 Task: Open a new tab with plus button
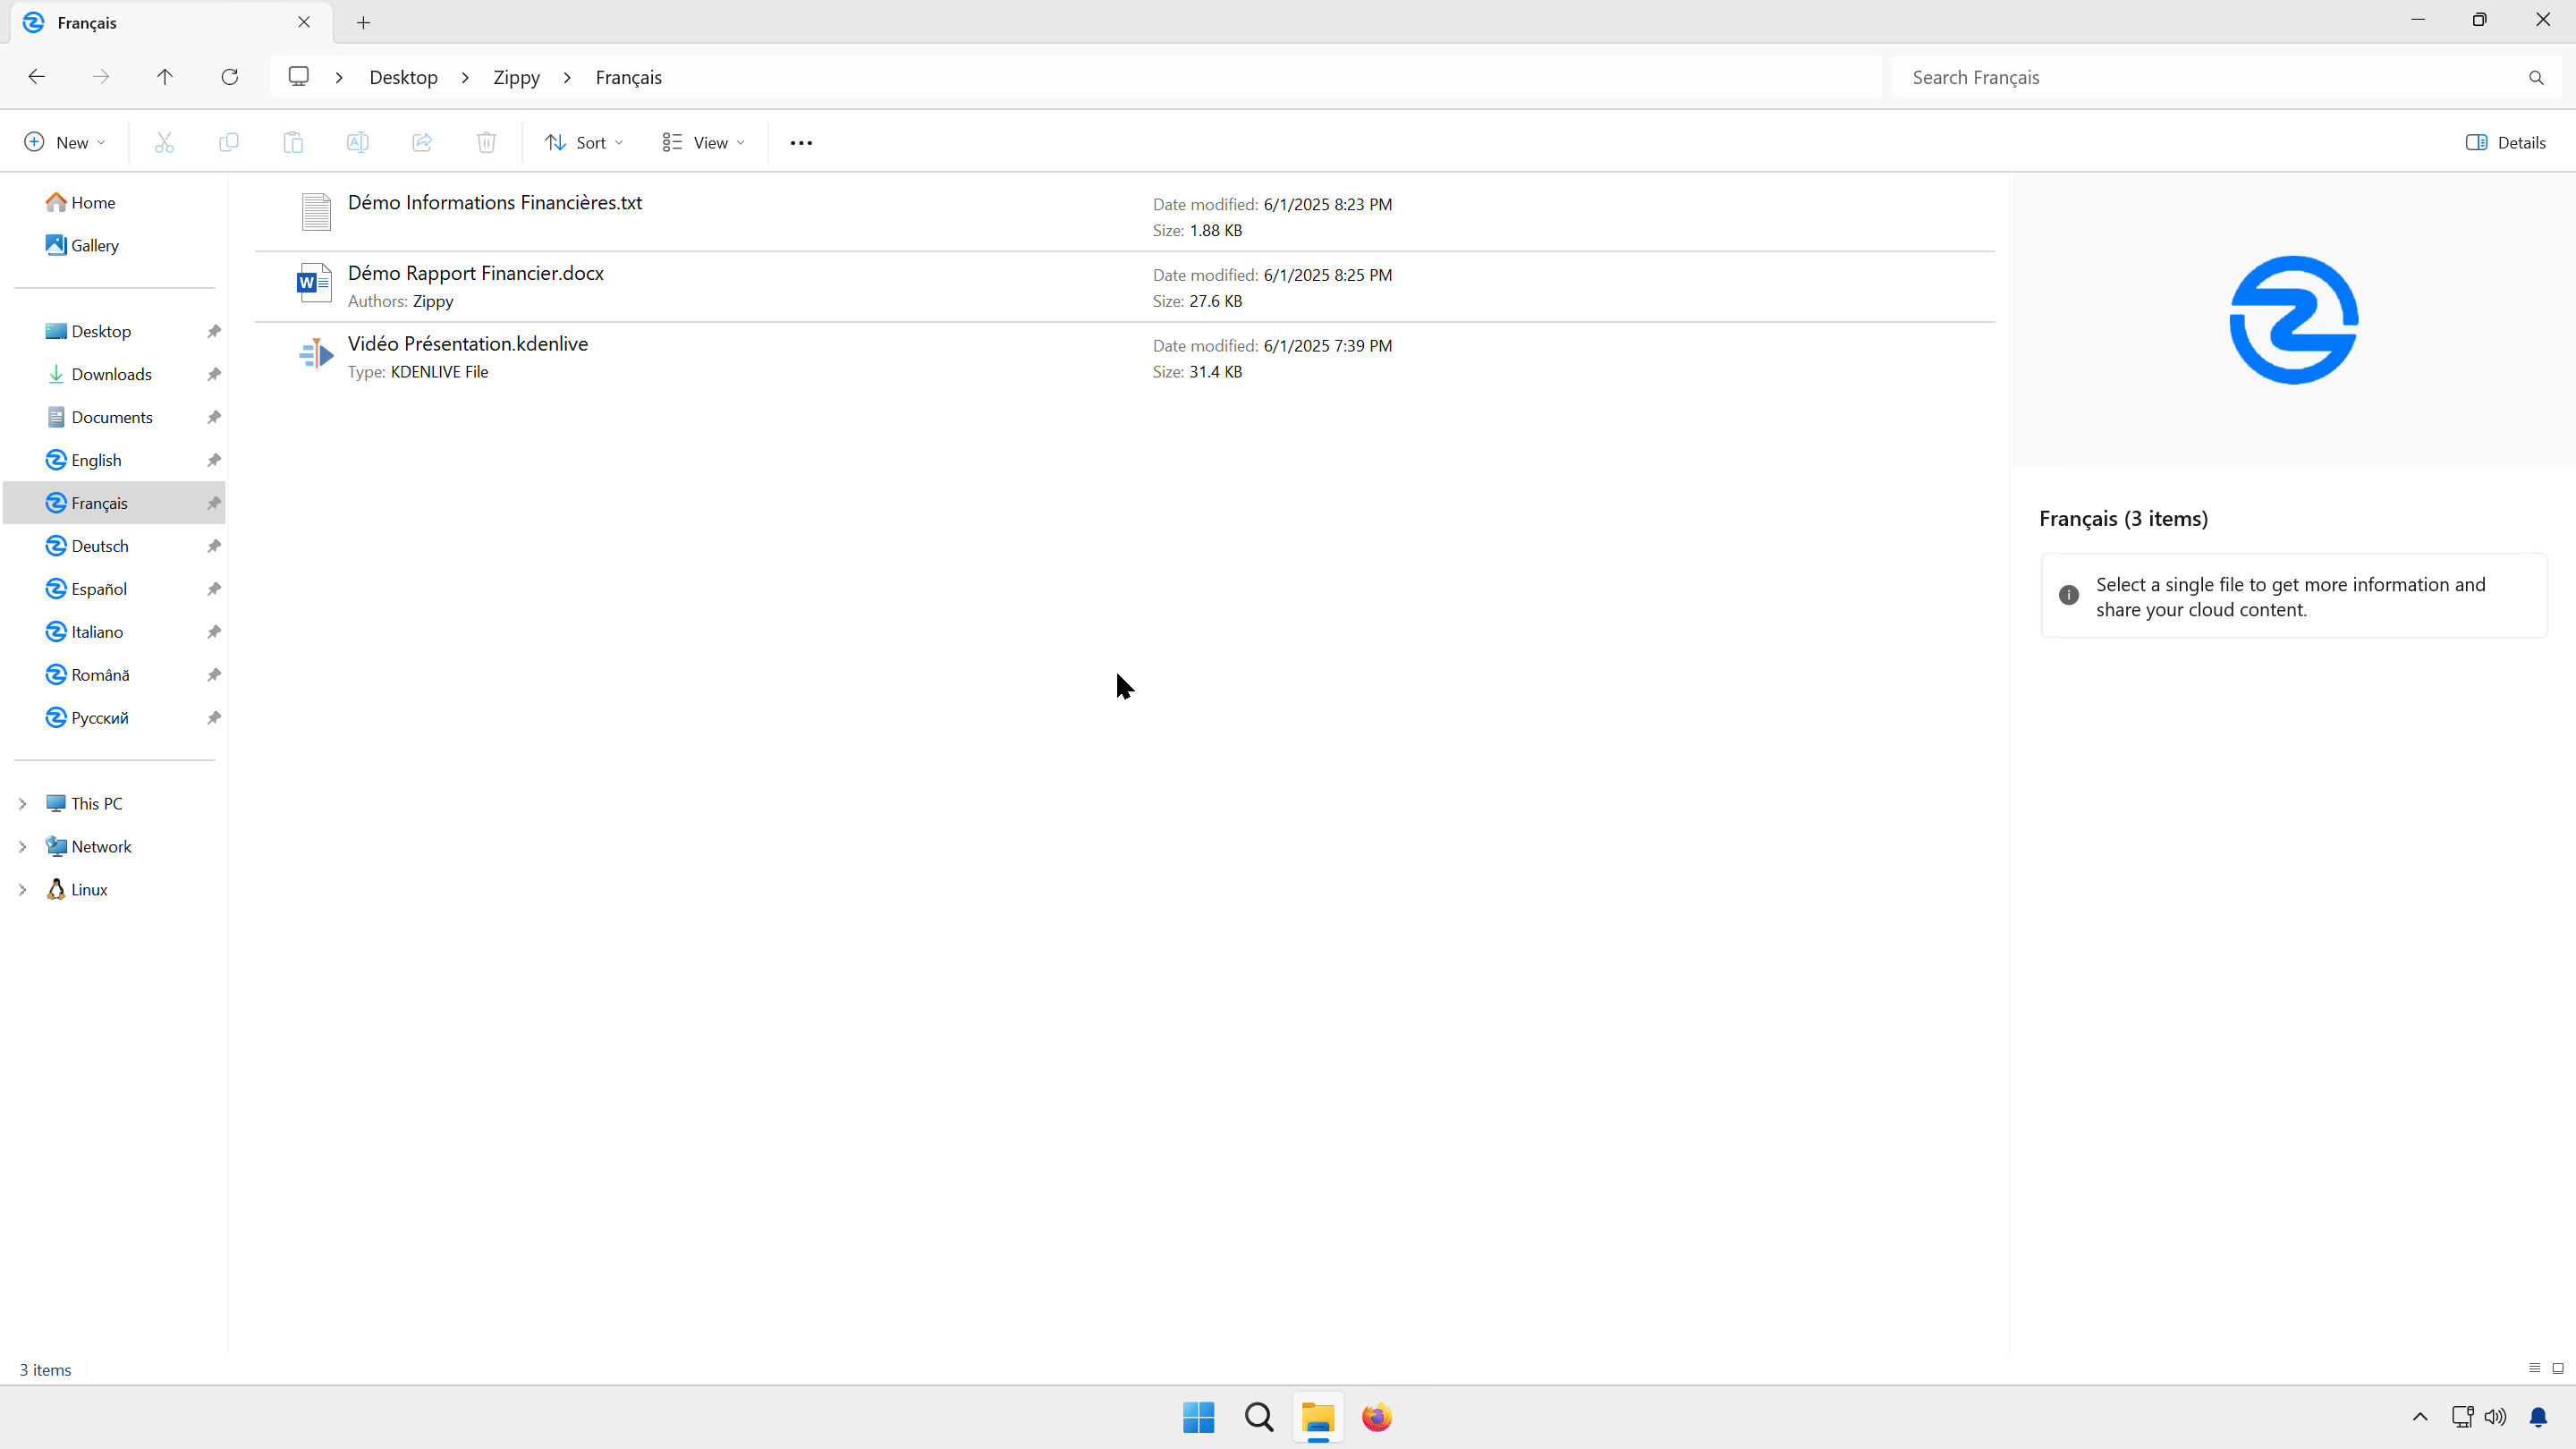coord(363,22)
